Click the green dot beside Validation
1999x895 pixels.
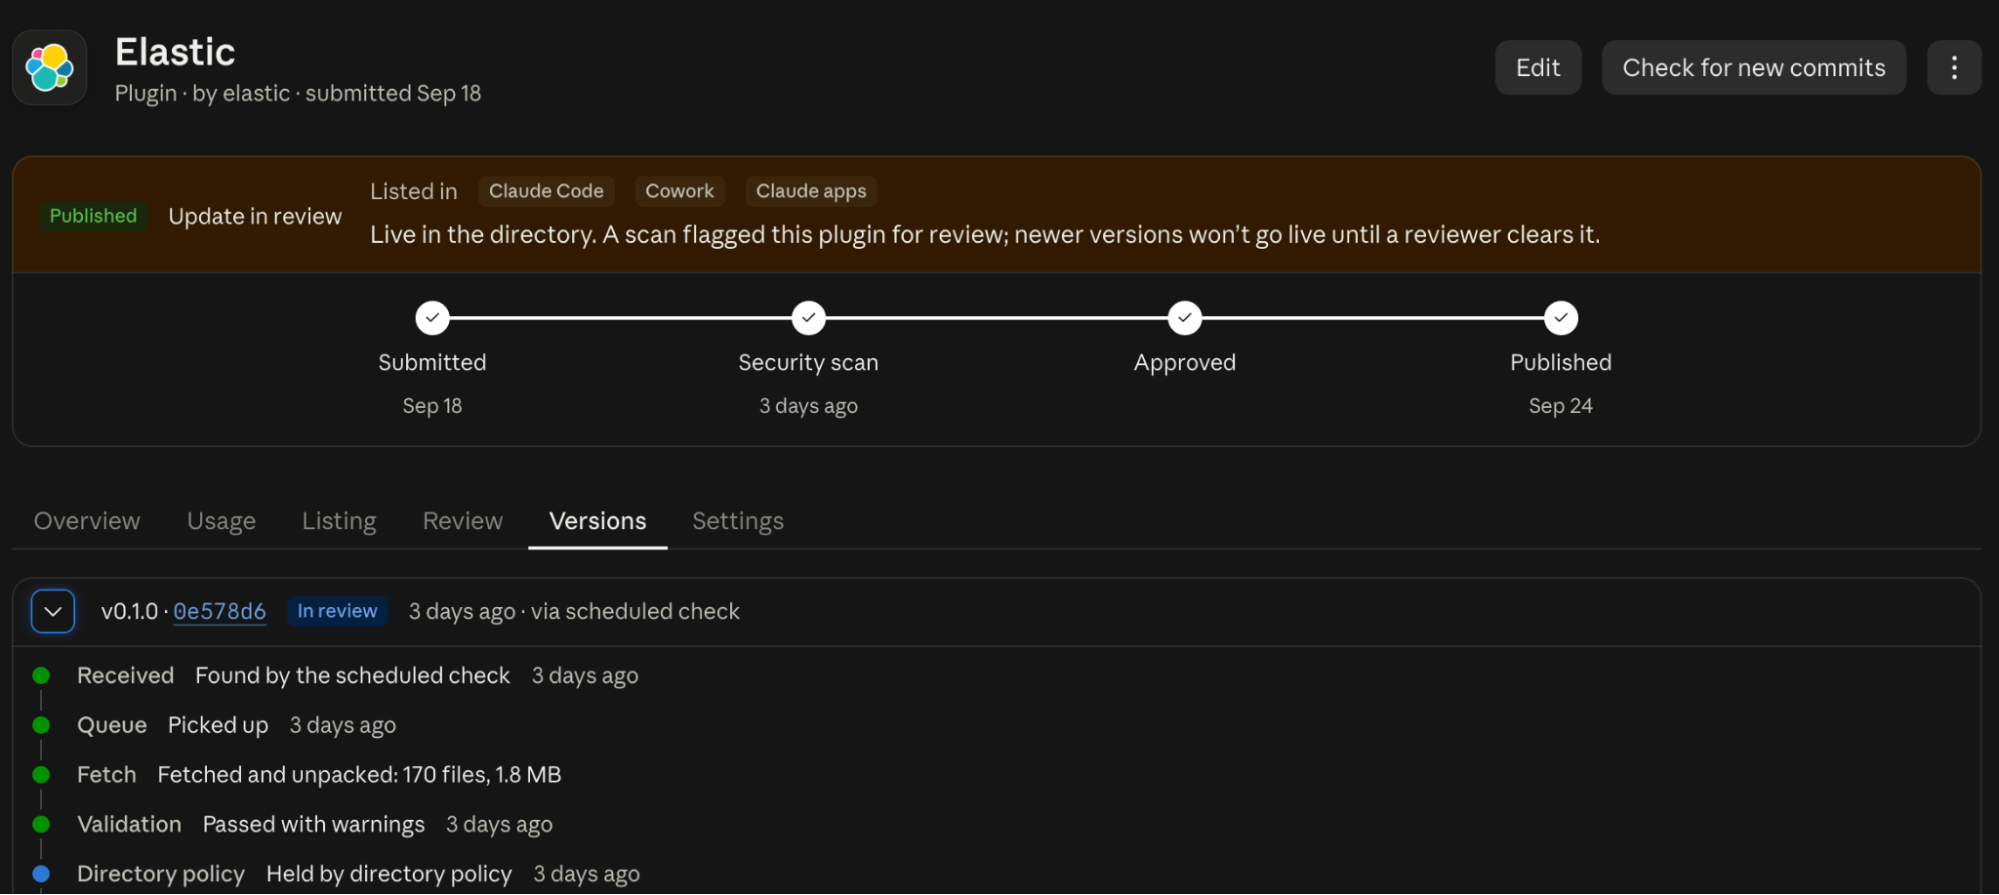click(x=41, y=825)
